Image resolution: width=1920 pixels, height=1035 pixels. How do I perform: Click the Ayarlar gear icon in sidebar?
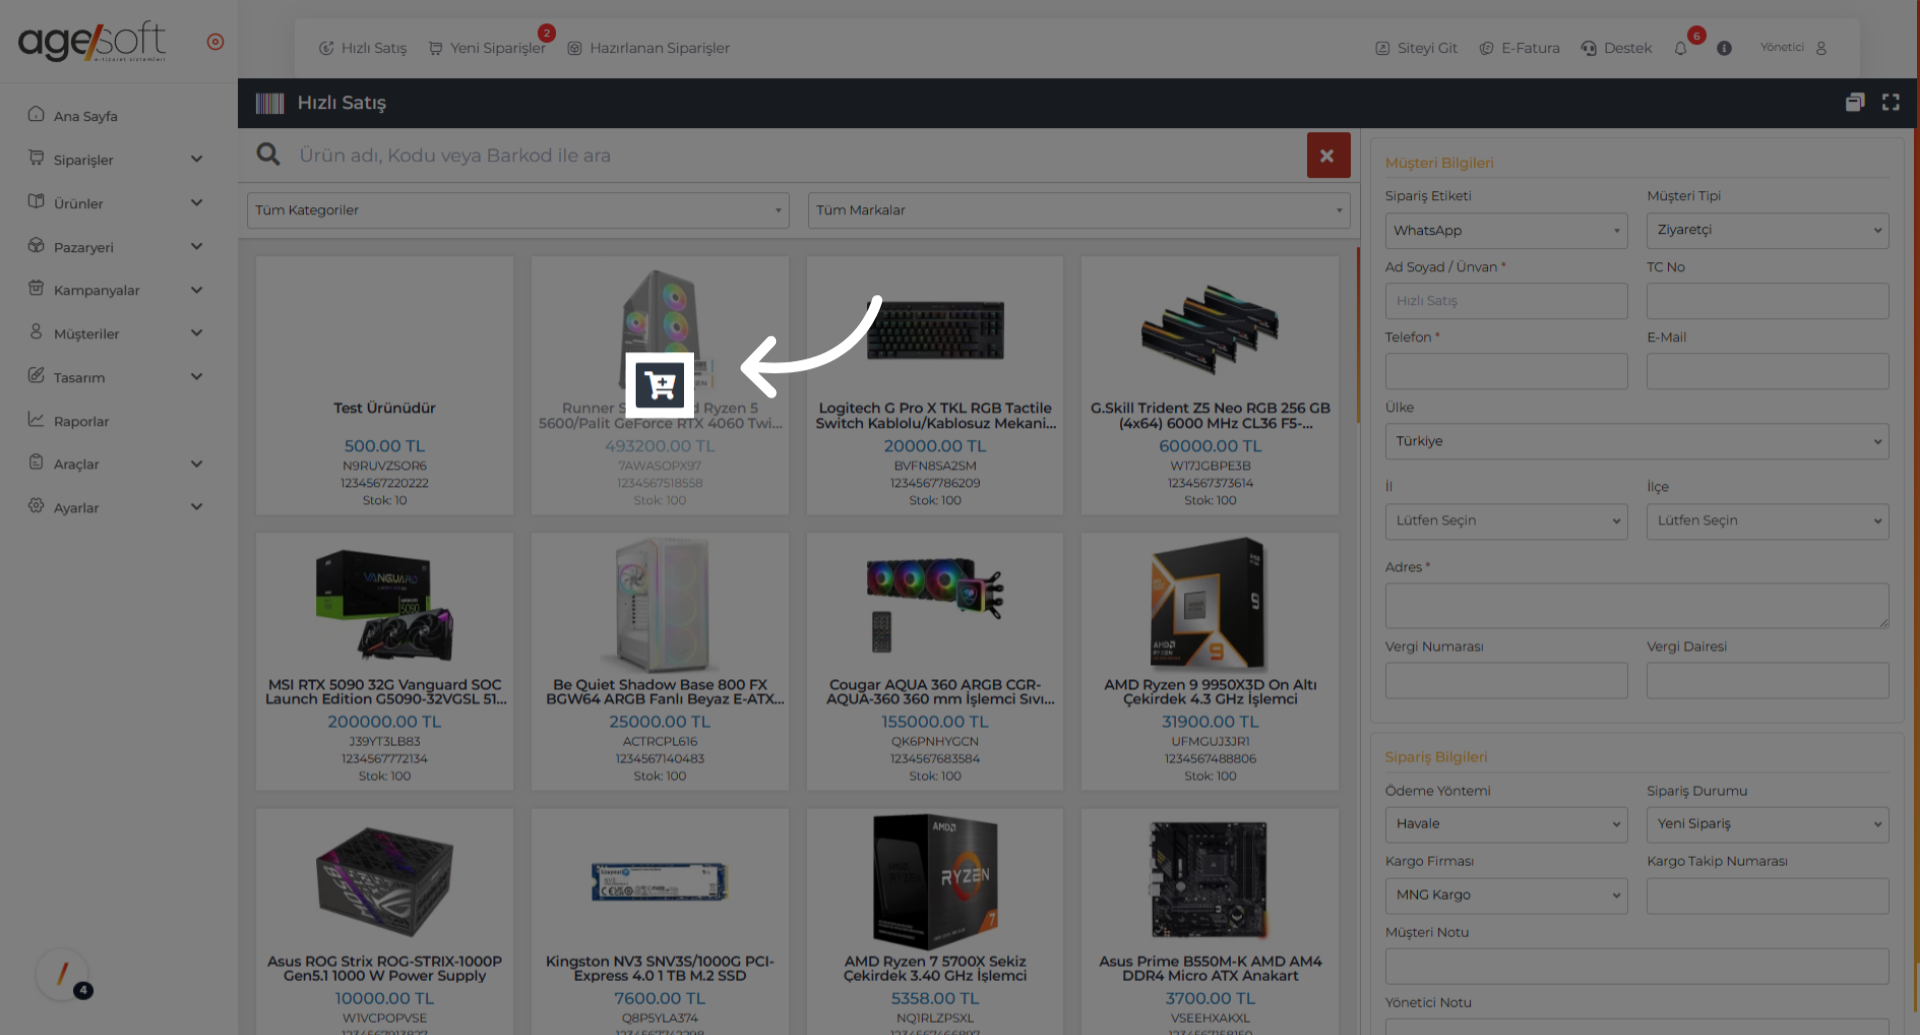click(36, 506)
